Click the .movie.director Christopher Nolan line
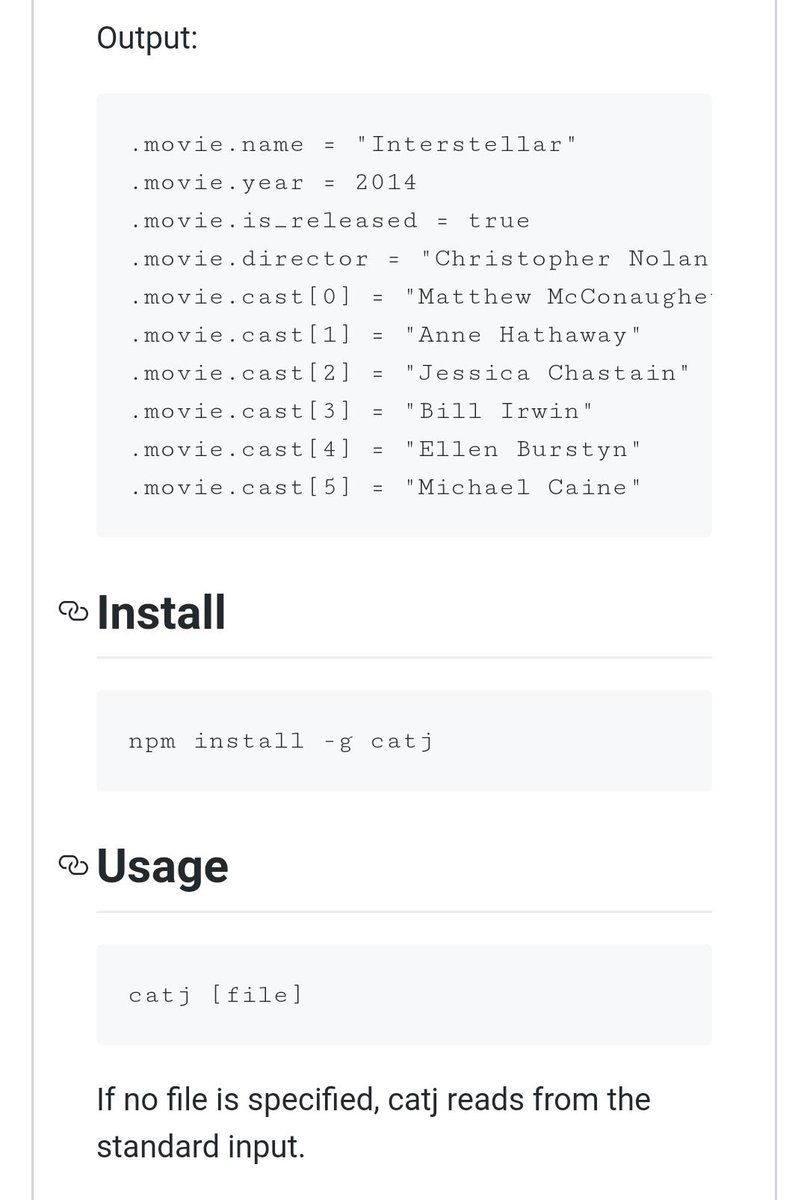 (419, 259)
